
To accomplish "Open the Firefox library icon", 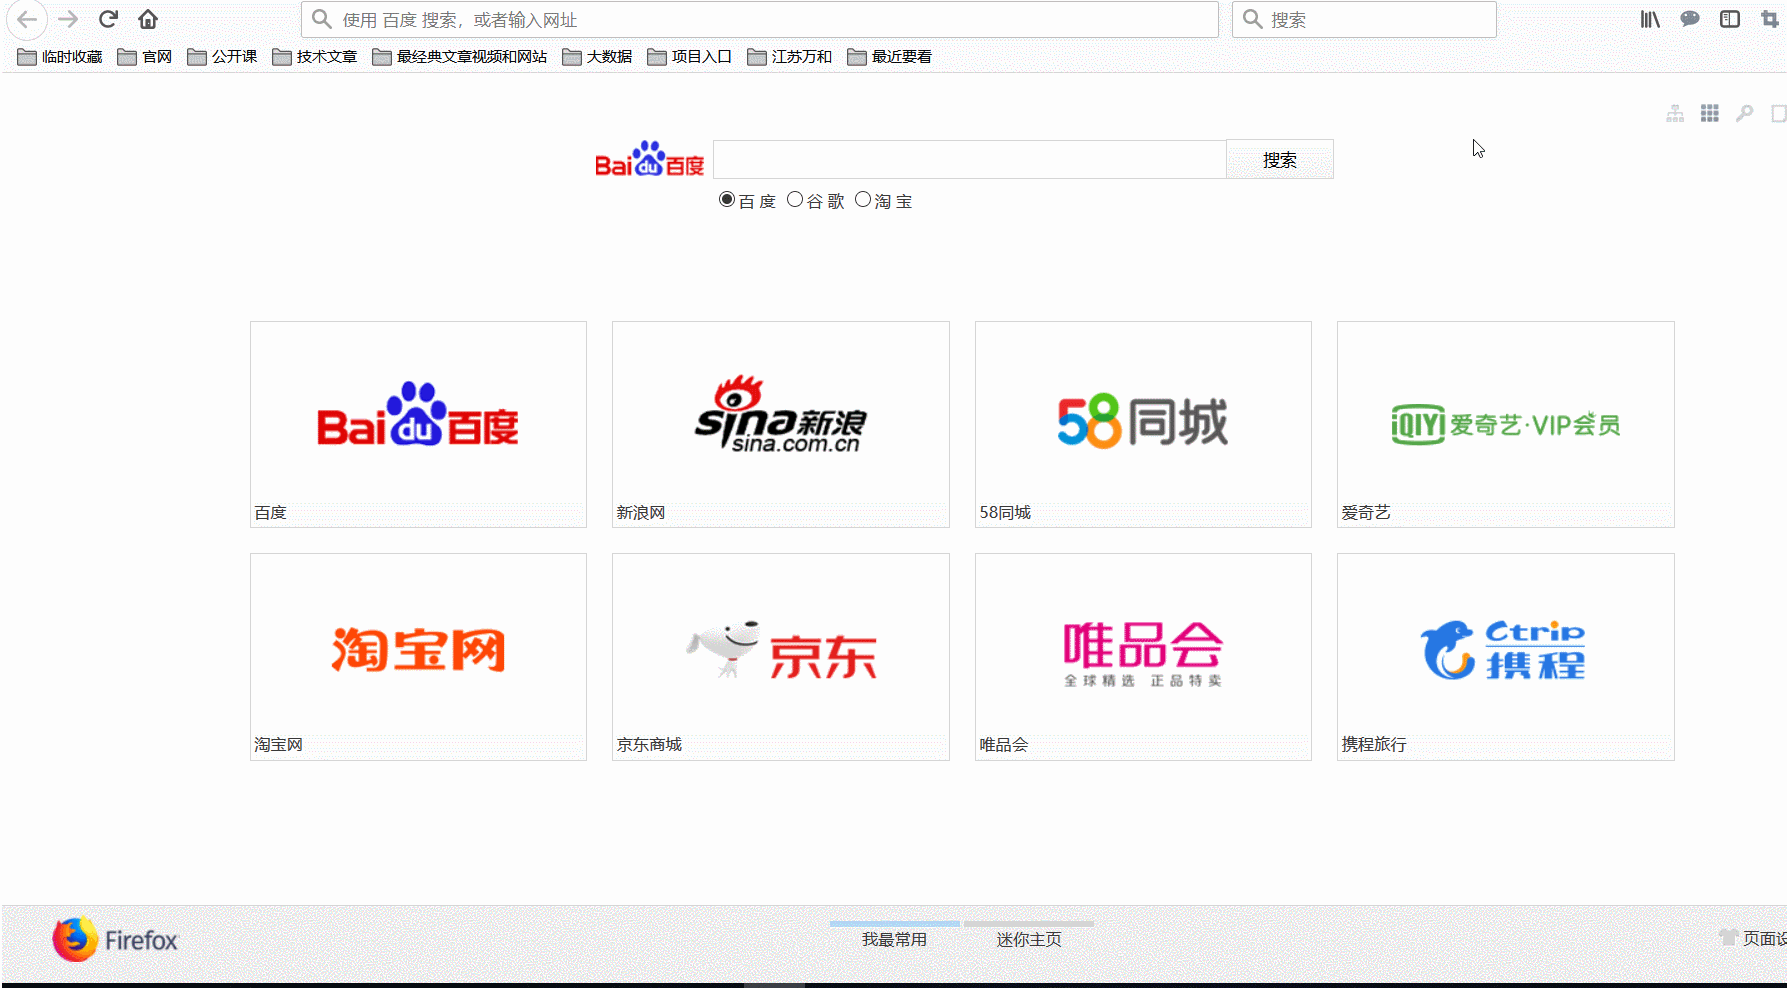I will [x=1650, y=19].
